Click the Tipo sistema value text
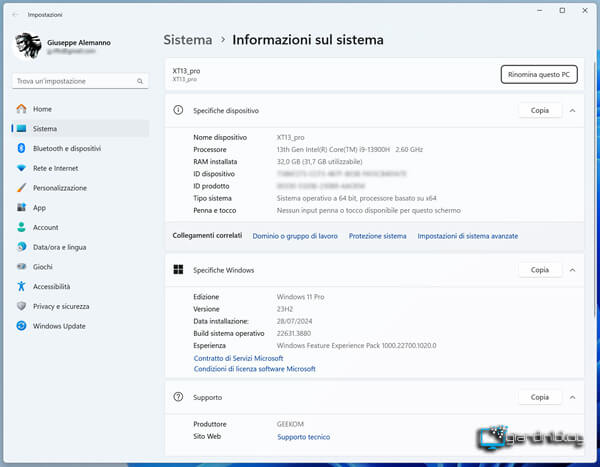600x467 pixels. coord(356,198)
